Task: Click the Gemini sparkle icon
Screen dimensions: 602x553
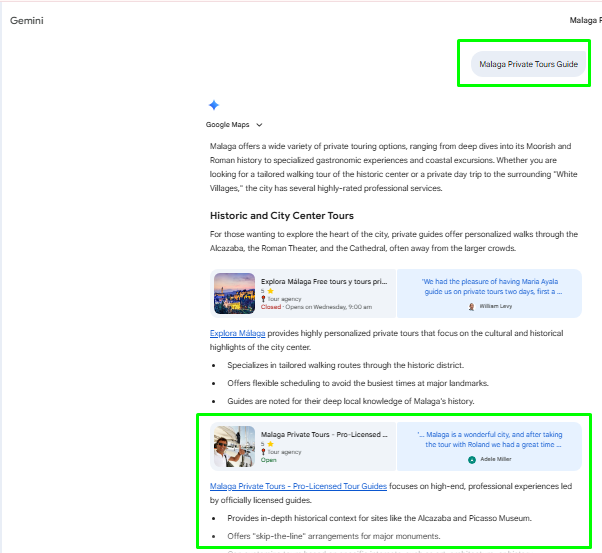Action: click(x=214, y=105)
